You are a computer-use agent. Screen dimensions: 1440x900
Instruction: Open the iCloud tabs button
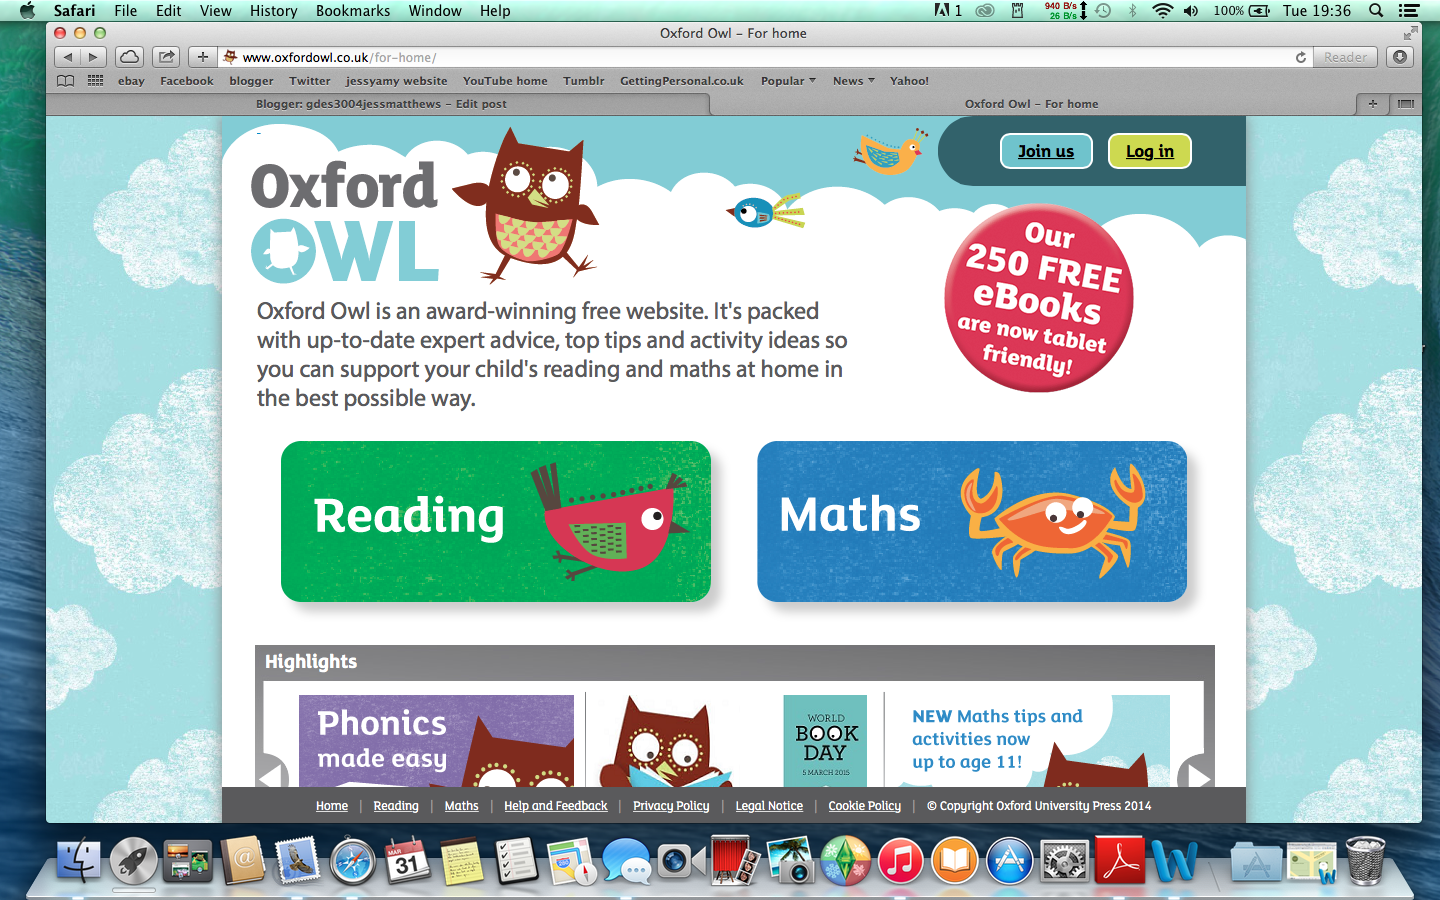(129, 57)
